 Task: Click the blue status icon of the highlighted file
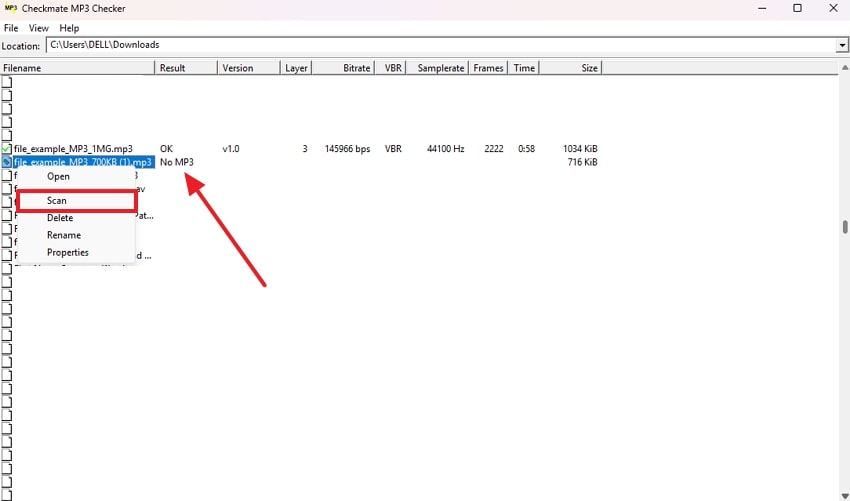coord(6,162)
